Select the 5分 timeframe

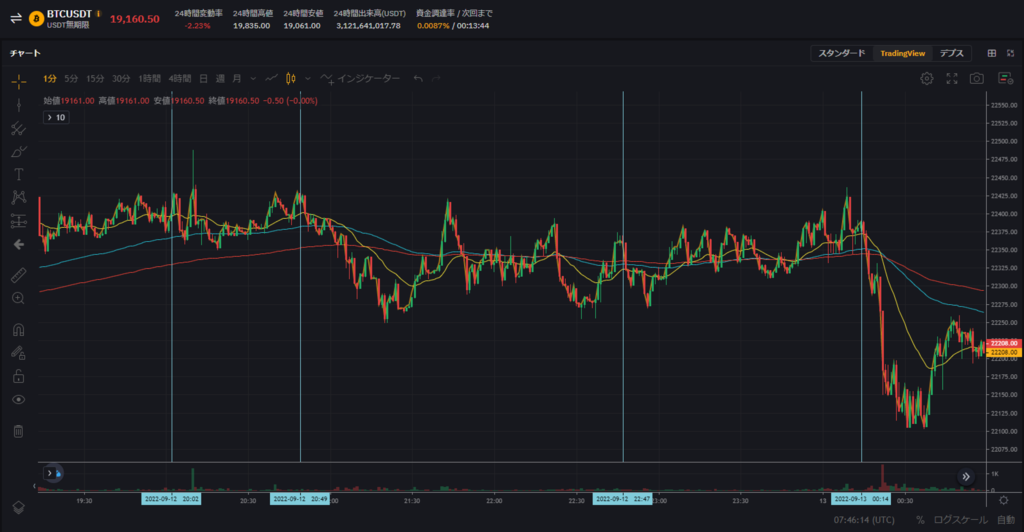coord(71,78)
